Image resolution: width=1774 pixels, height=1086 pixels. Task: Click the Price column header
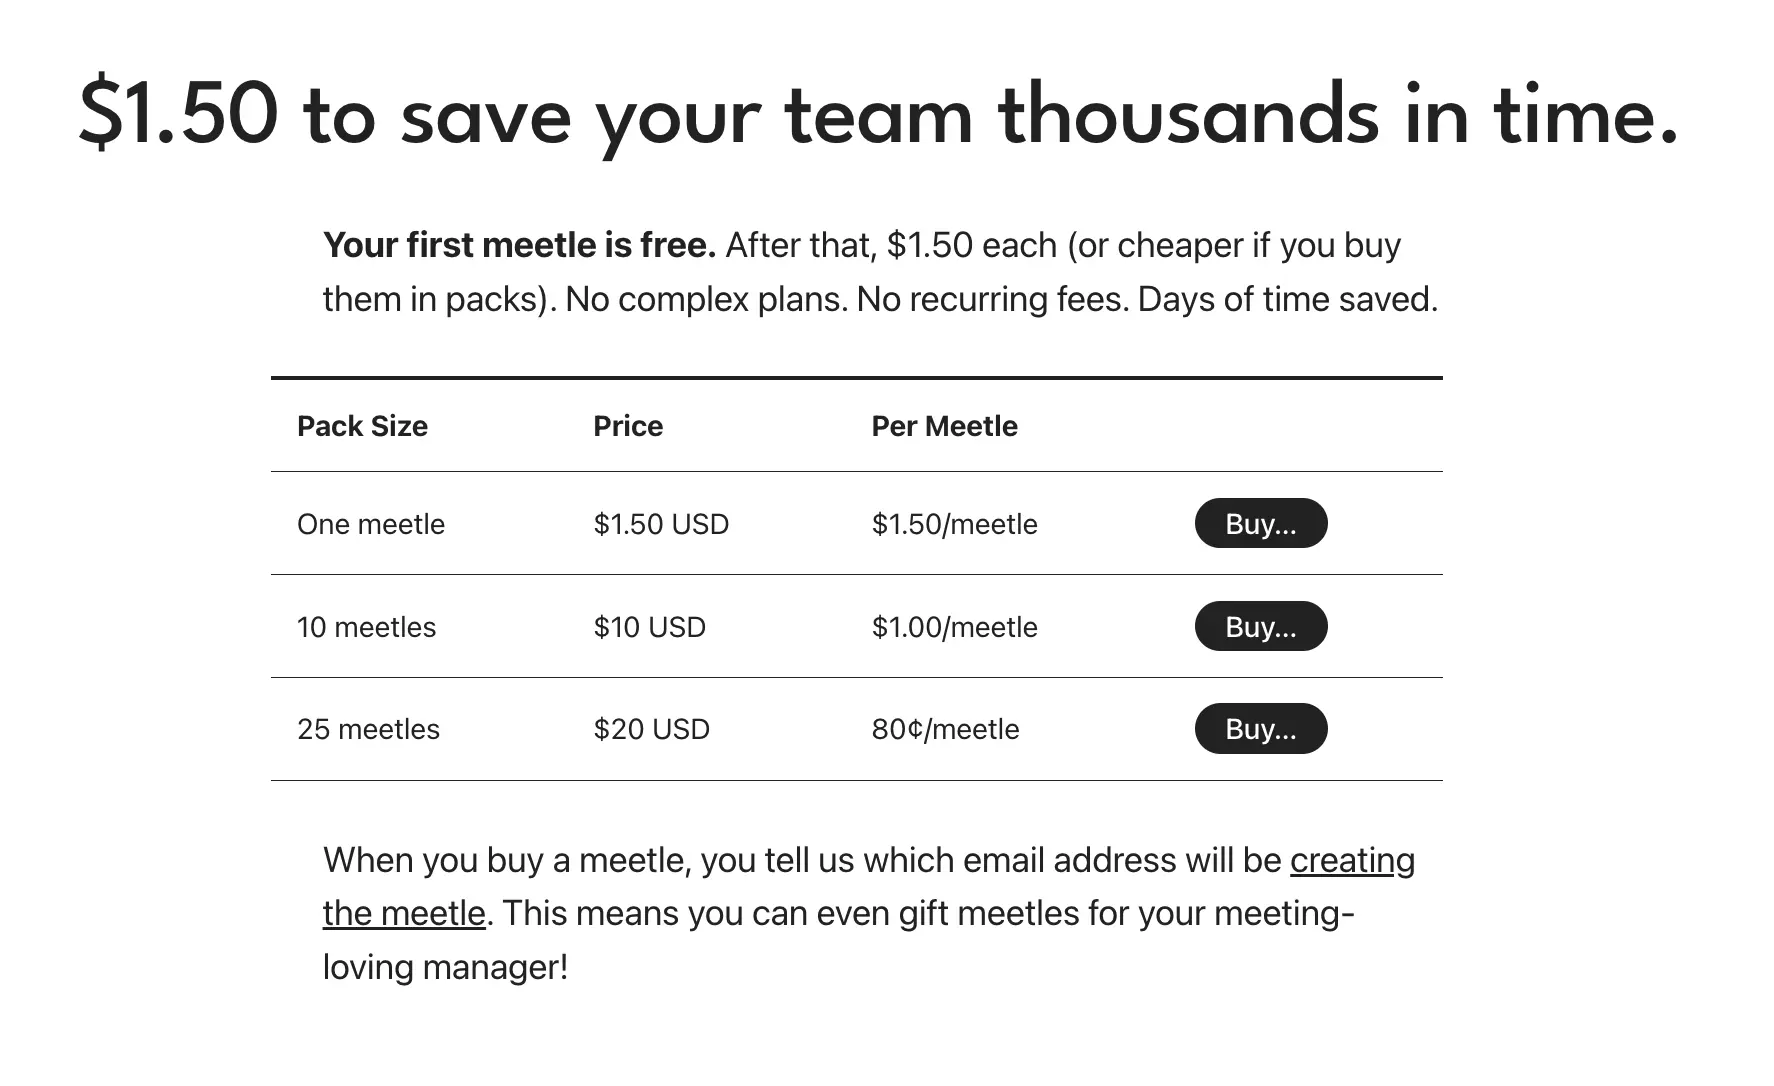(628, 426)
